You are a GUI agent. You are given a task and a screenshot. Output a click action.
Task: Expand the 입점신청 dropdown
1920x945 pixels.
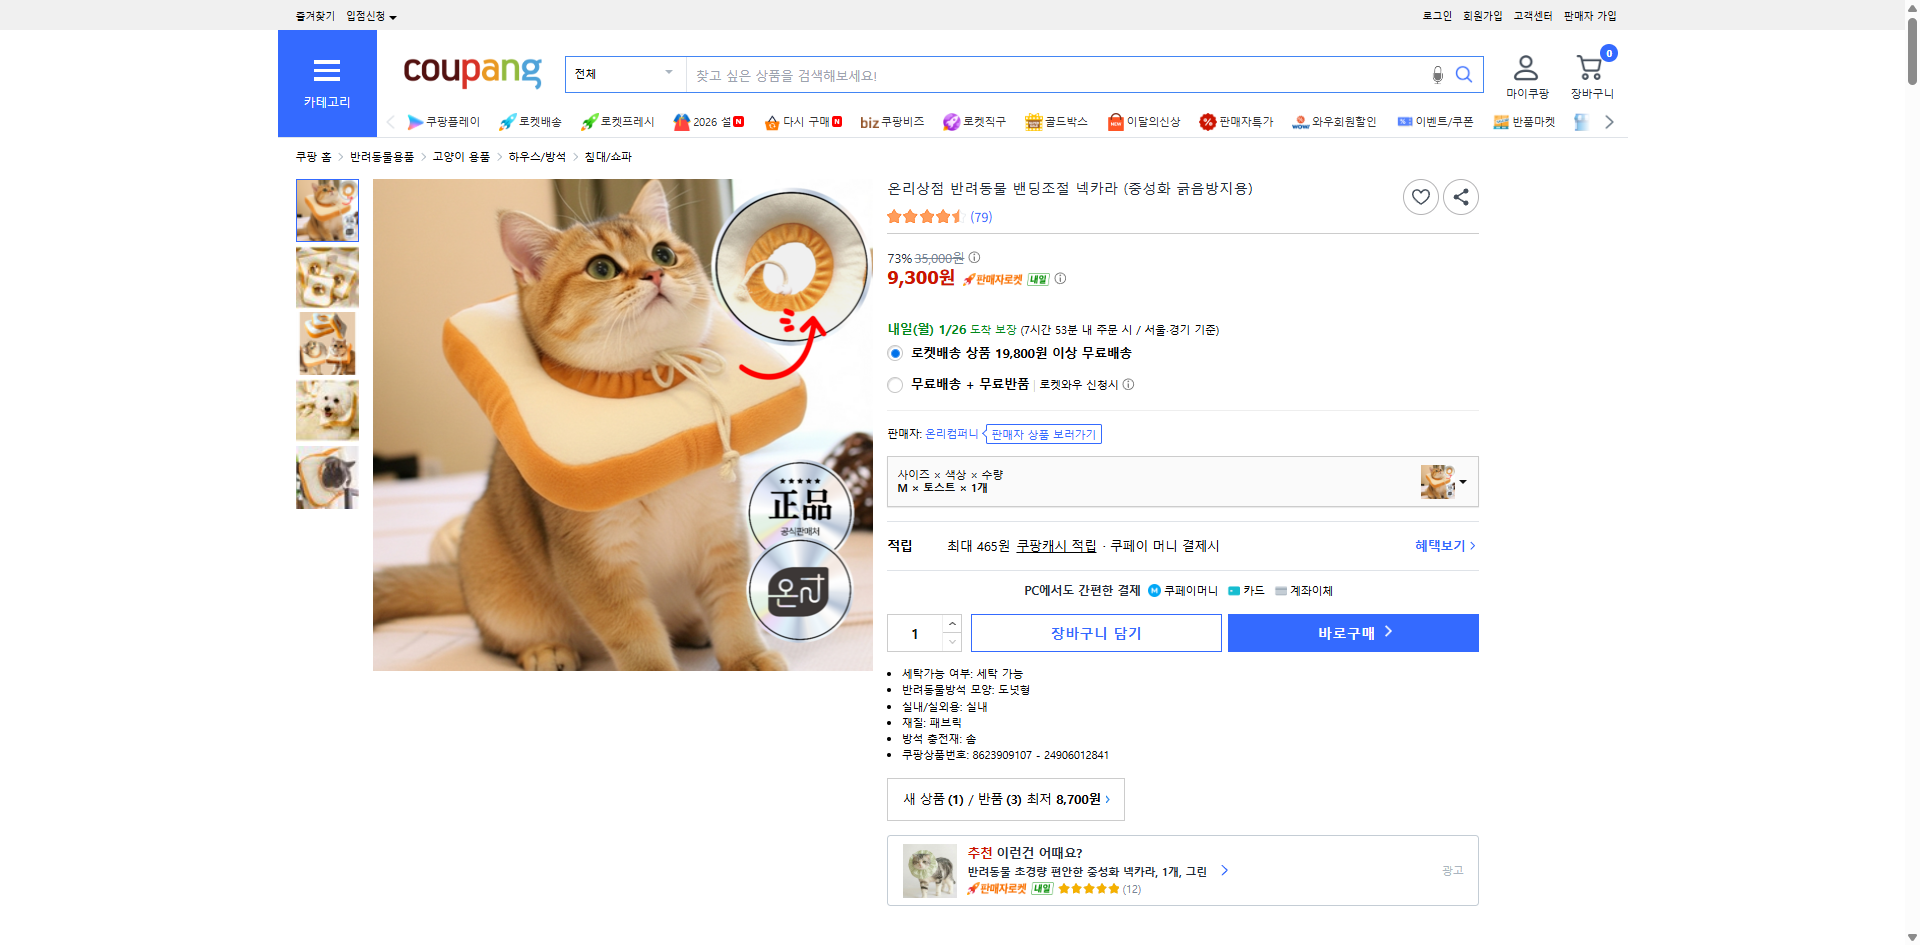coord(367,15)
